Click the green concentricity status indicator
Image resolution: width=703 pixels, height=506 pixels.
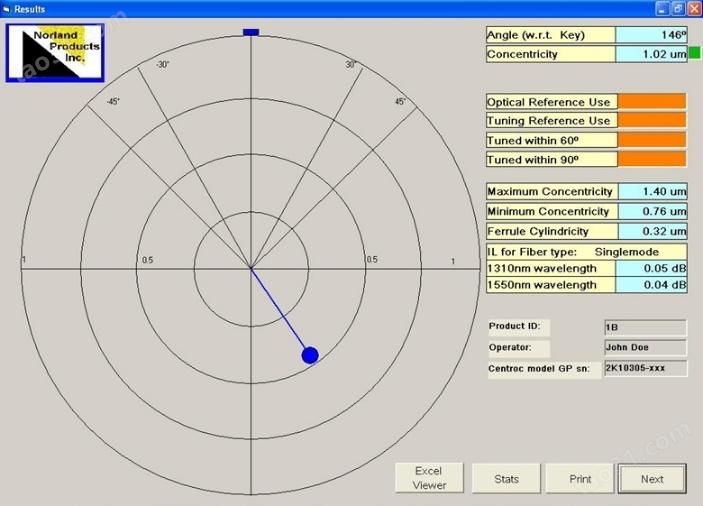tap(694, 53)
